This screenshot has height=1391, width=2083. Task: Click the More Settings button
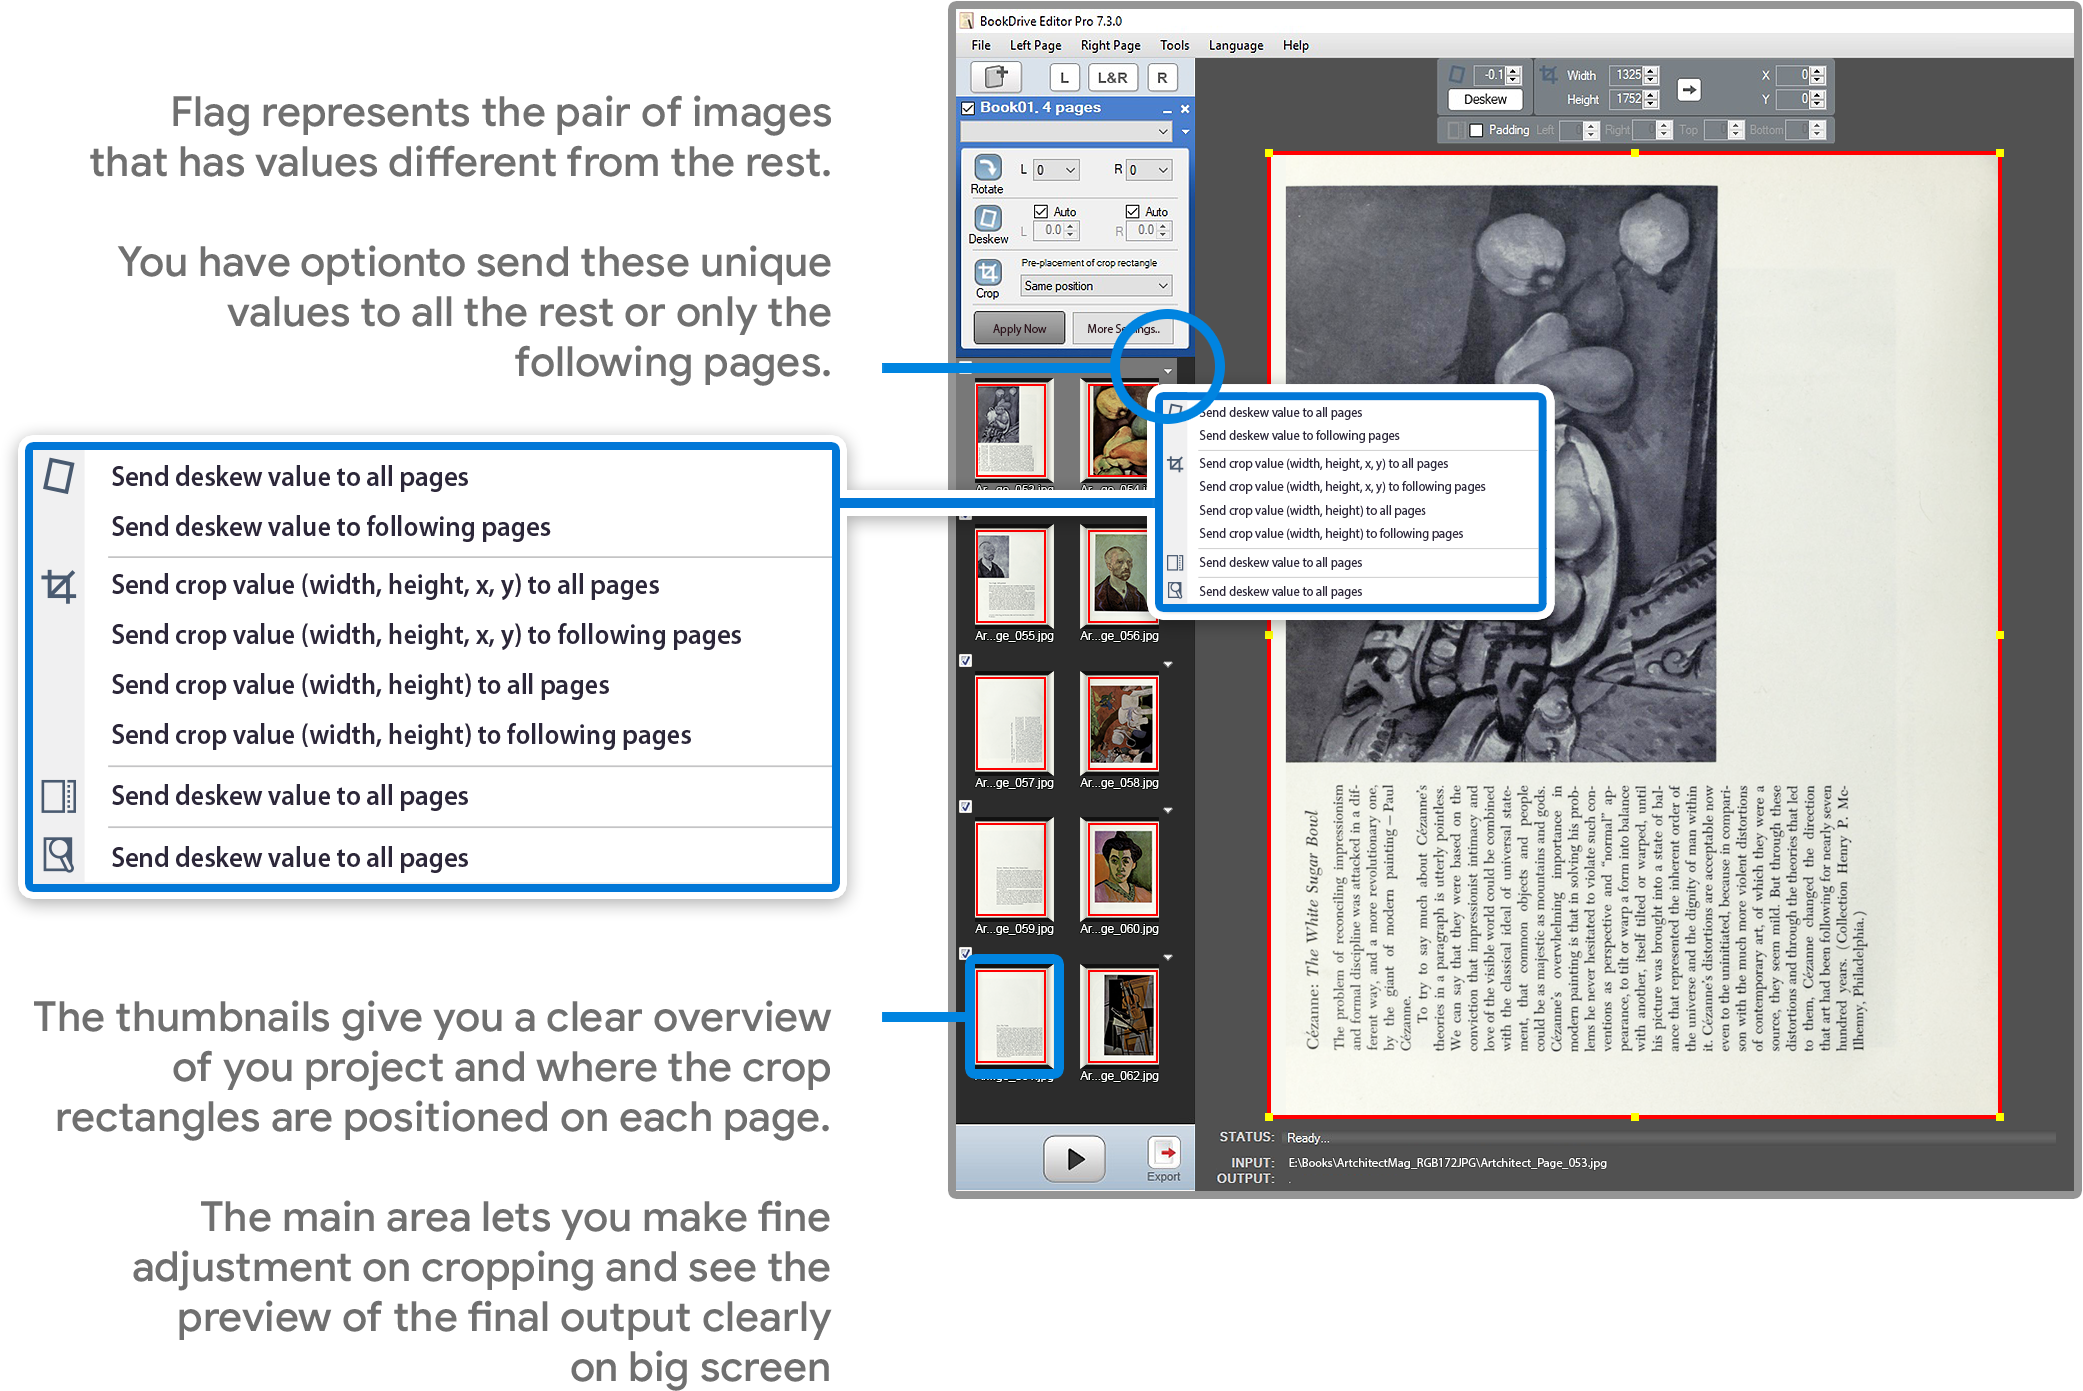(1124, 328)
